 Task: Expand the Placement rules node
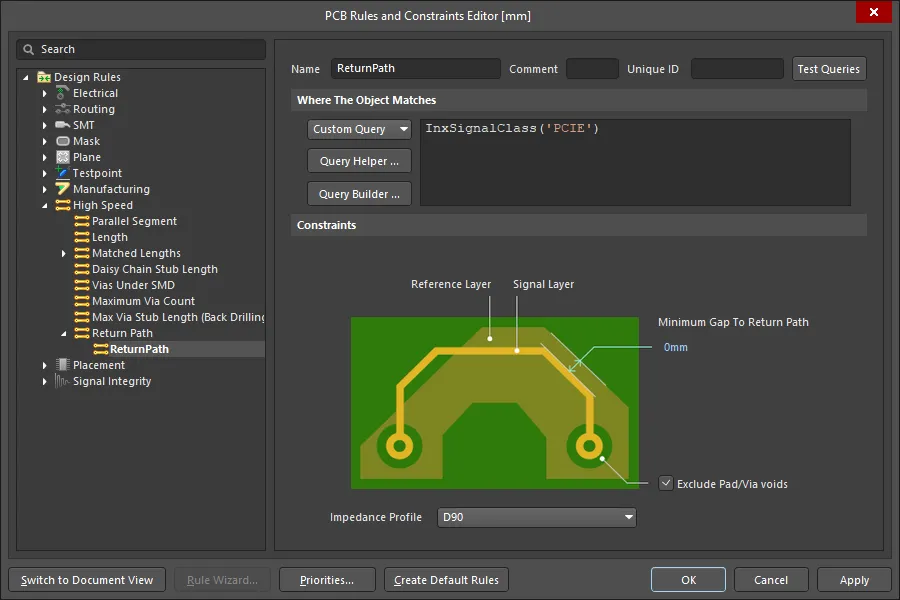click(x=45, y=365)
